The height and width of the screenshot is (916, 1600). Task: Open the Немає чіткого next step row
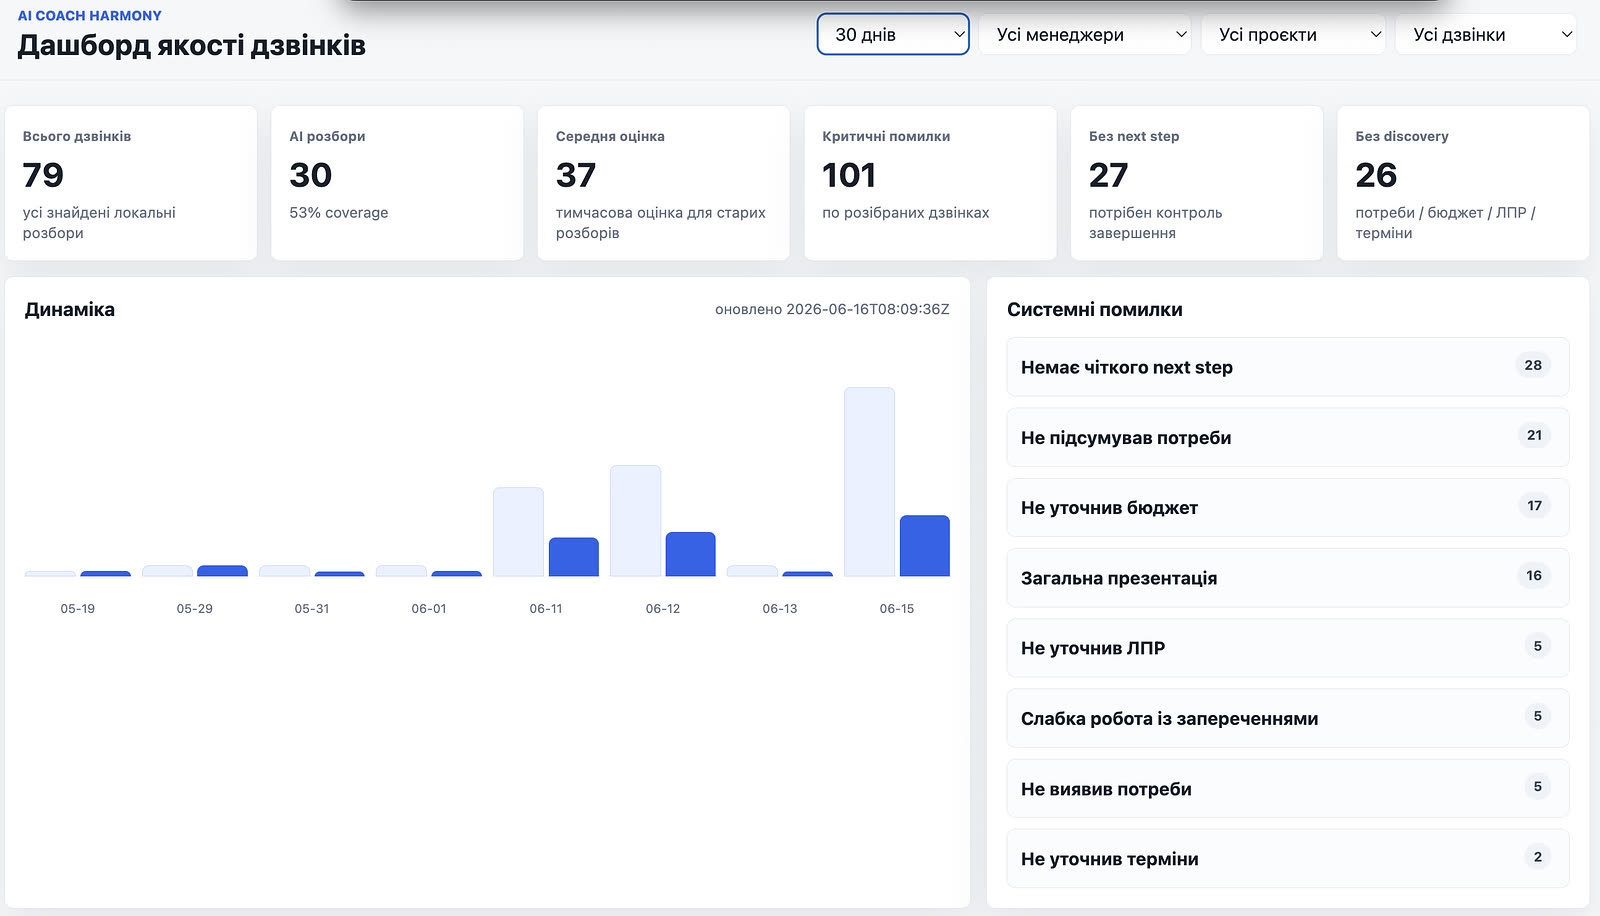1288,367
